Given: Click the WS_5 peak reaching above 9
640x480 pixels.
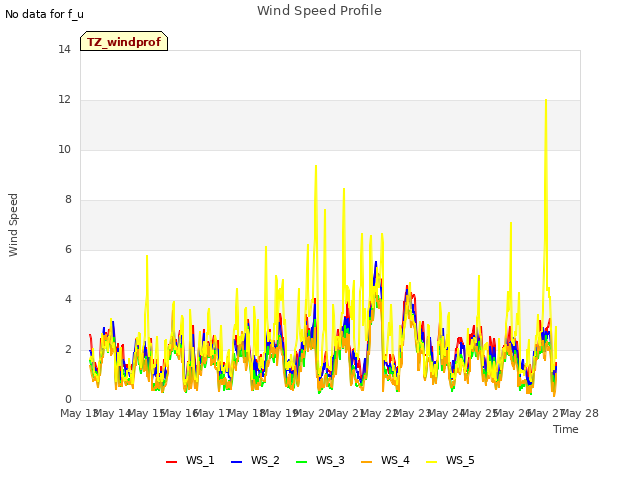Looking at the screenshot, I should tap(316, 166).
